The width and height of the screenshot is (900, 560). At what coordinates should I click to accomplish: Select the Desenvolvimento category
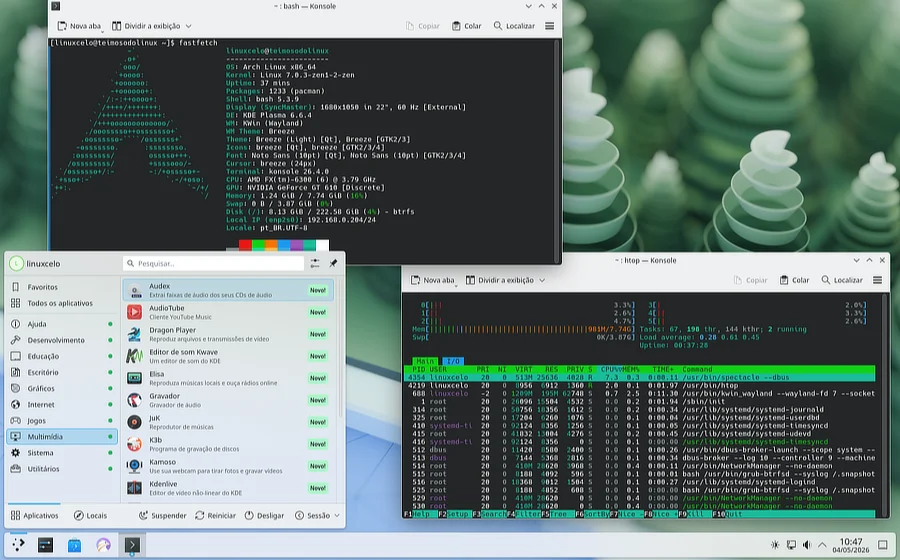coord(63,340)
